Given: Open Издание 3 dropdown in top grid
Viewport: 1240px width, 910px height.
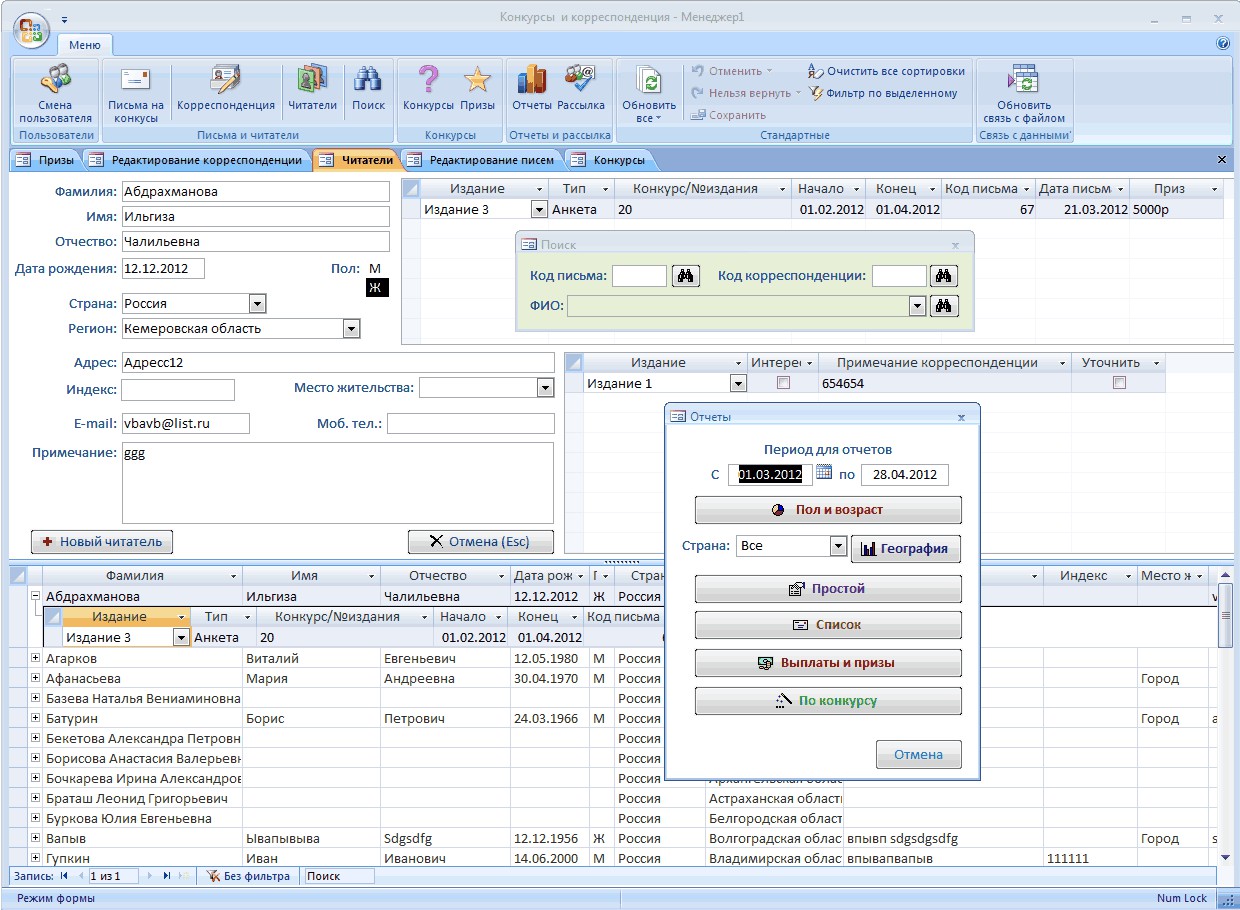Looking at the screenshot, I should 539,210.
